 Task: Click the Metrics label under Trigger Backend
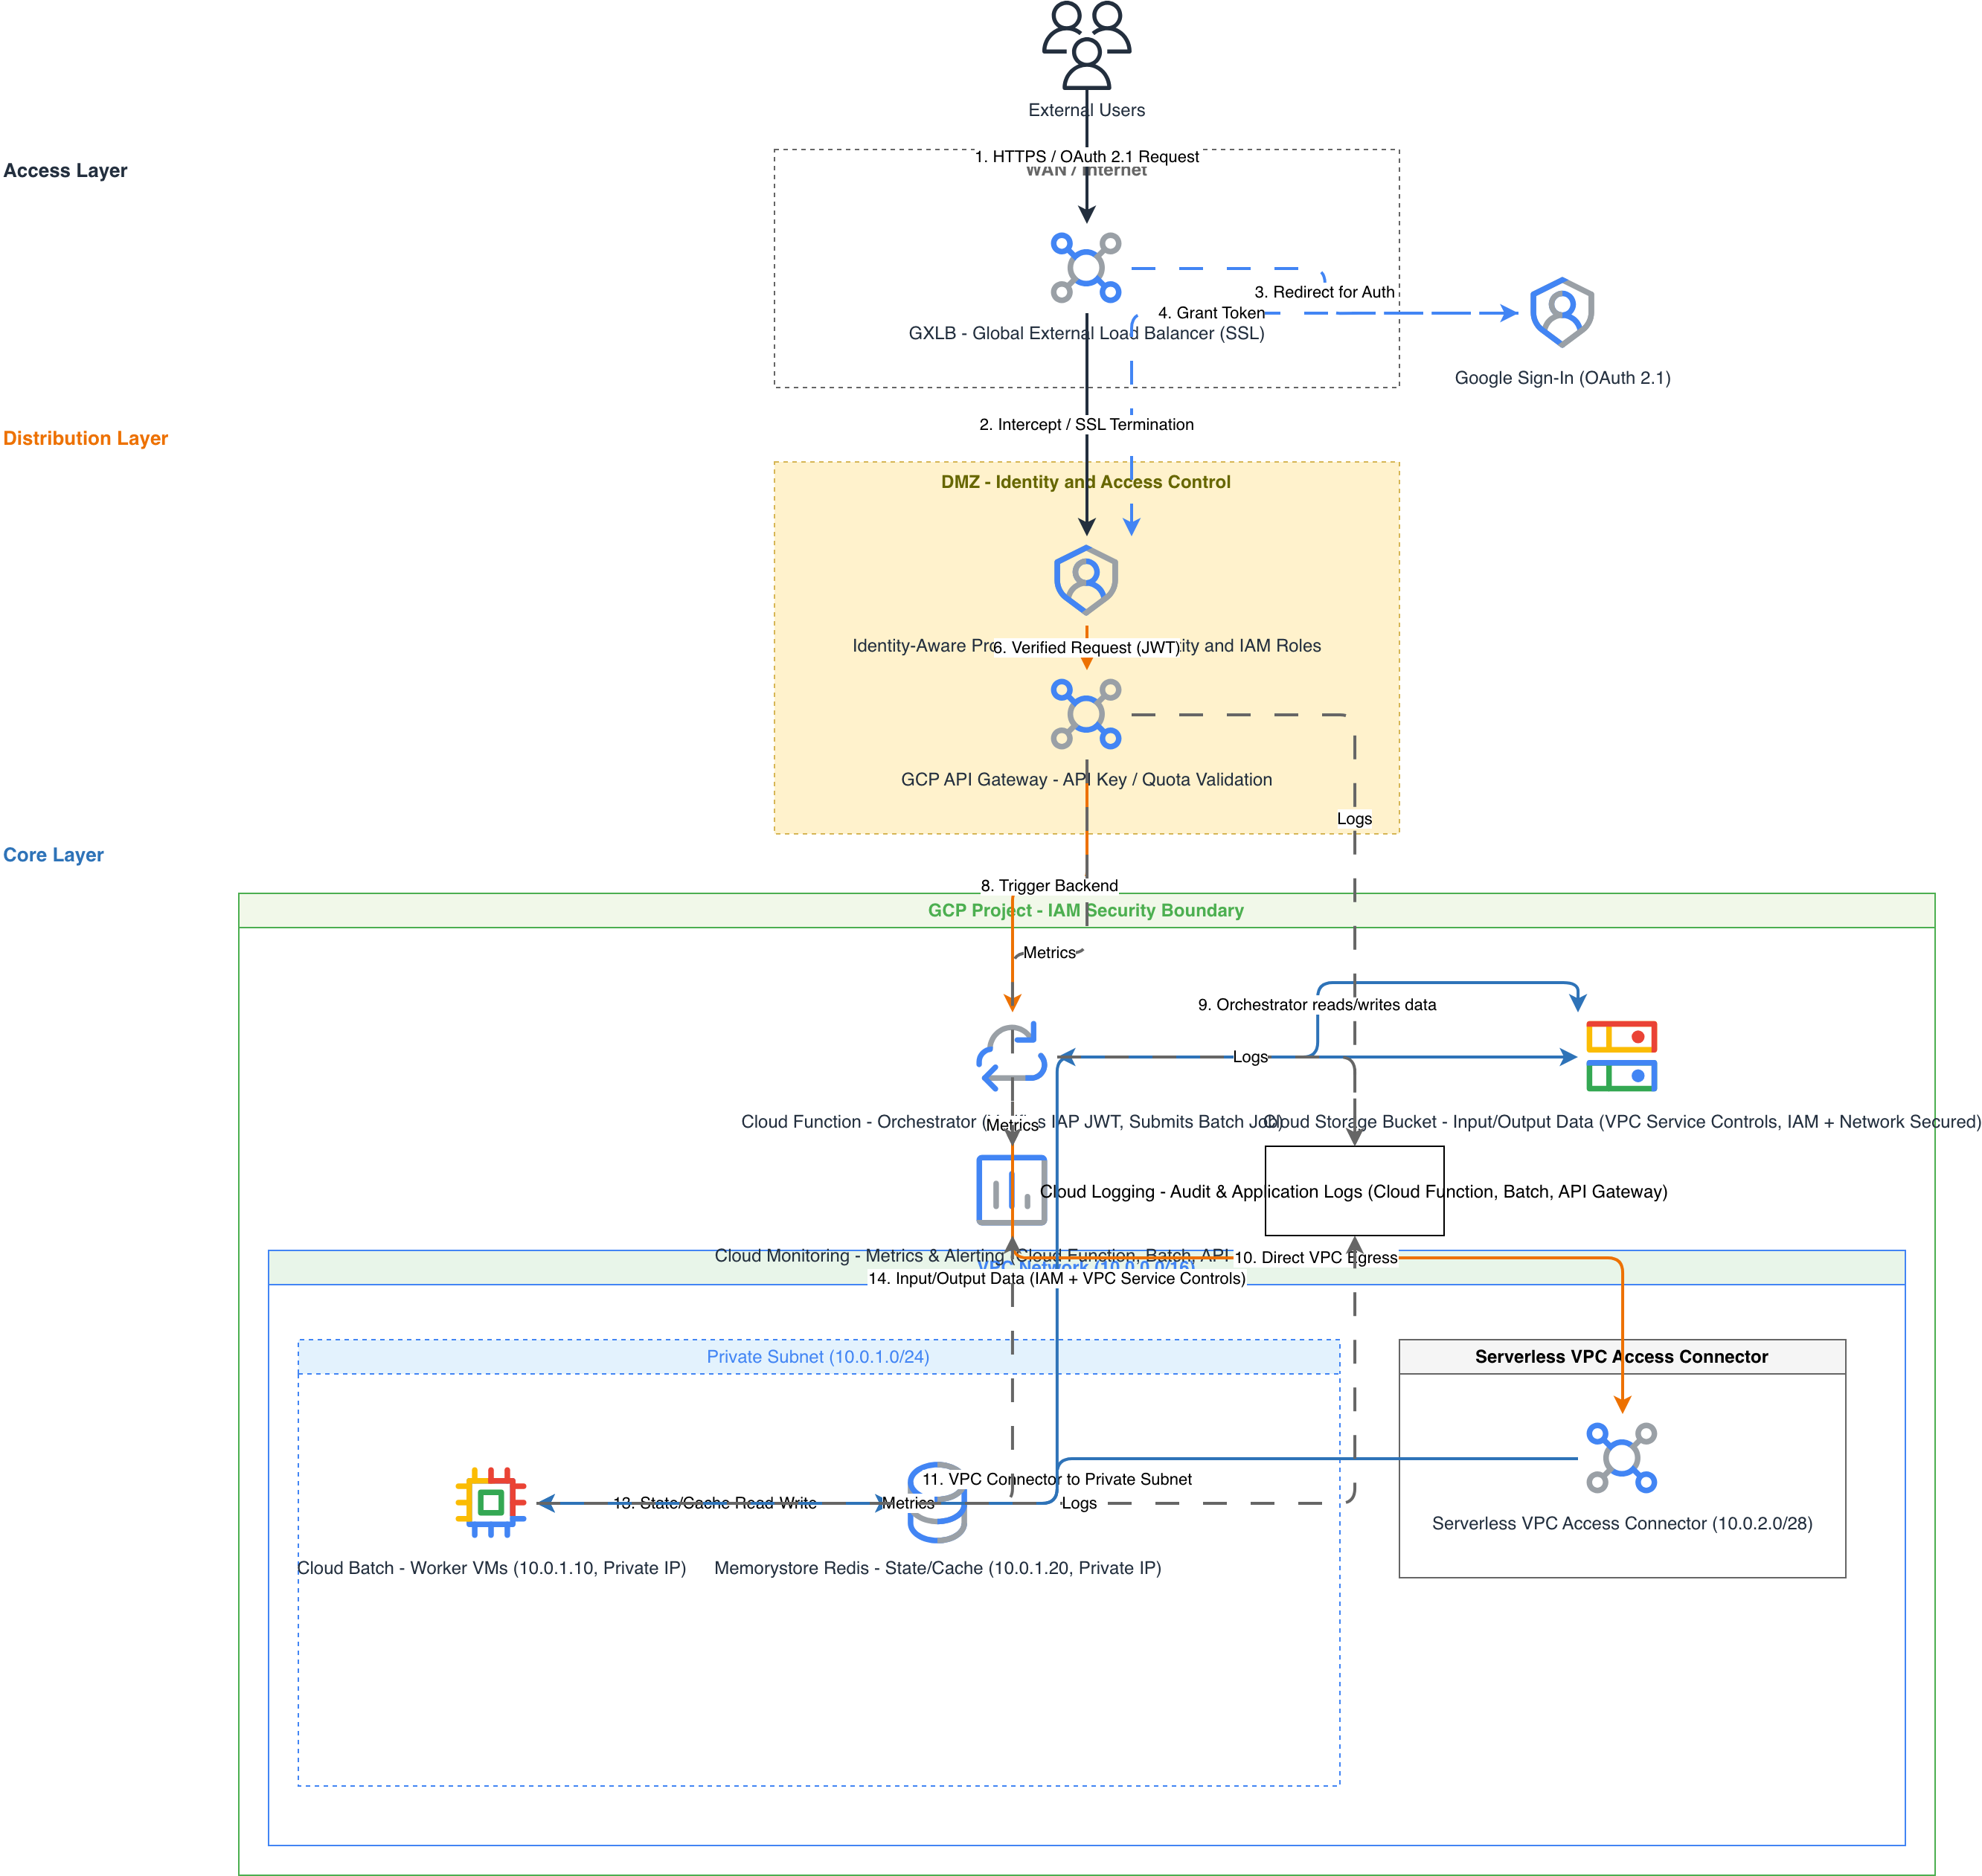(1049, 953)
